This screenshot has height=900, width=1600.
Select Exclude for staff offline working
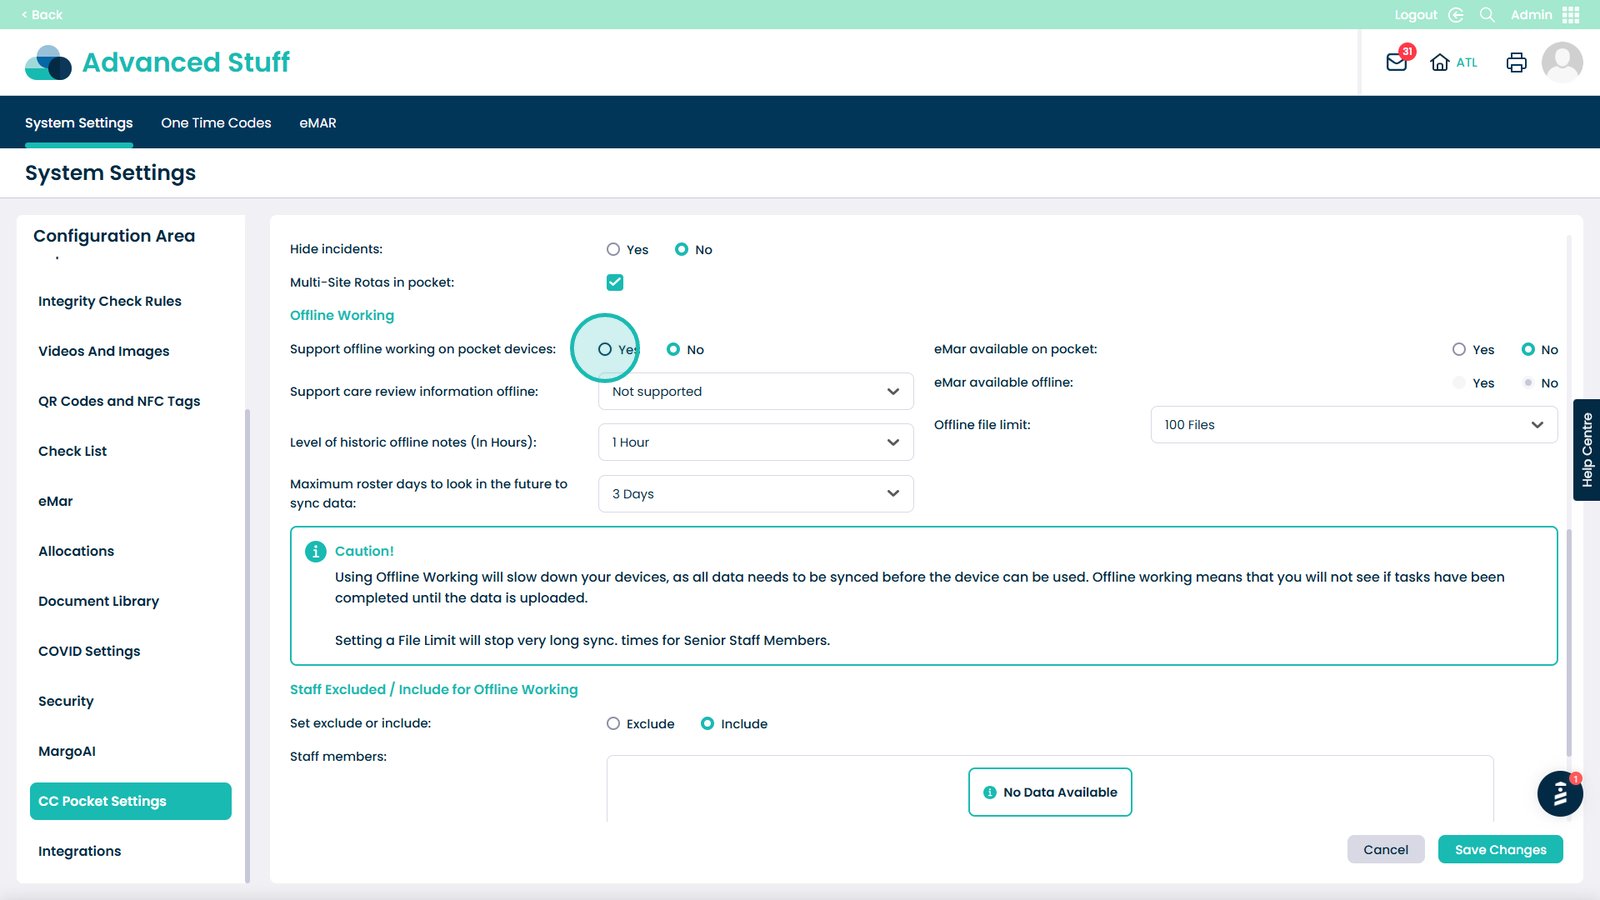613,724
